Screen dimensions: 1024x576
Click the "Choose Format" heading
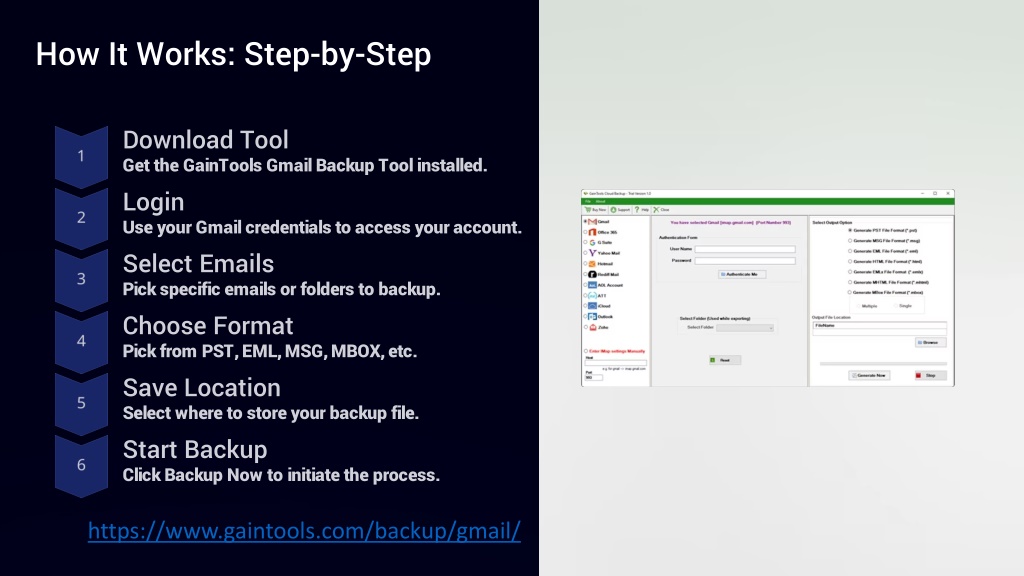208,326
